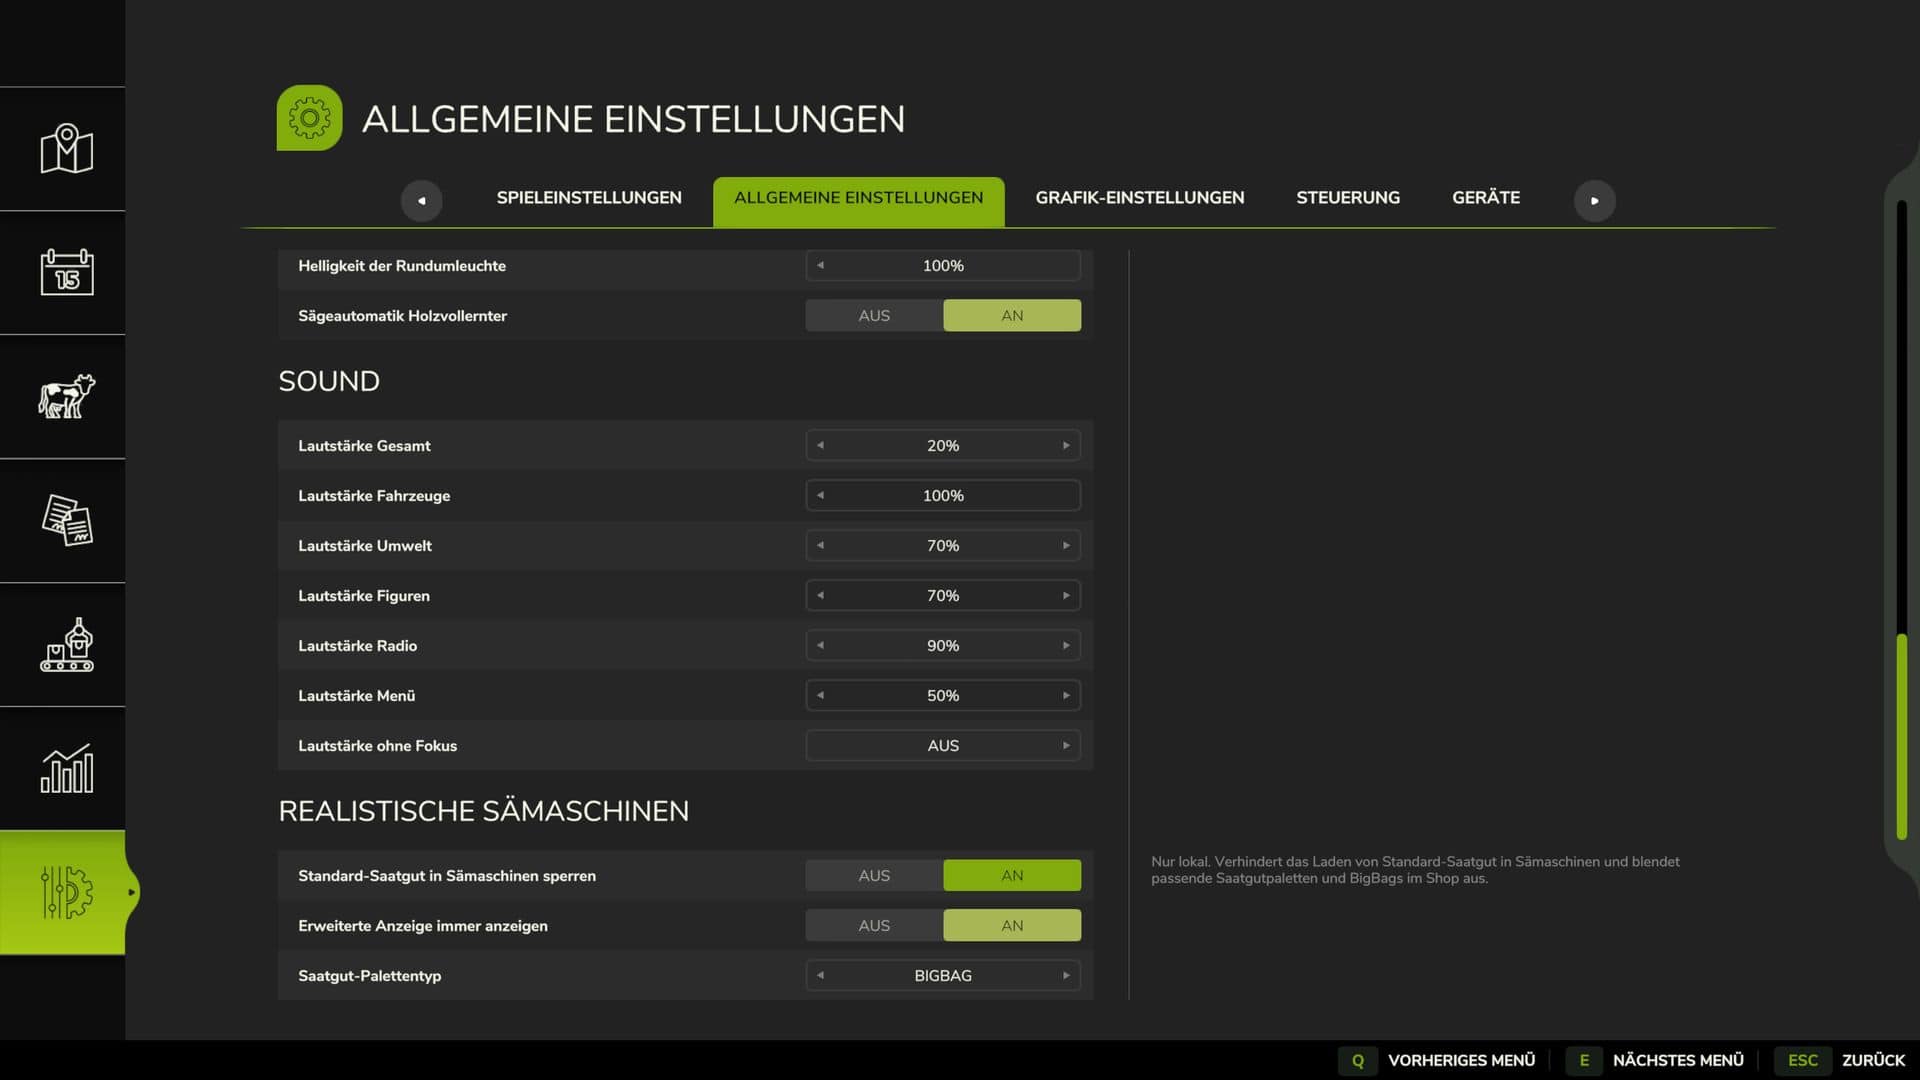Turn Sägeautomatik Holzvollernter to AUS

click(874, 316)
